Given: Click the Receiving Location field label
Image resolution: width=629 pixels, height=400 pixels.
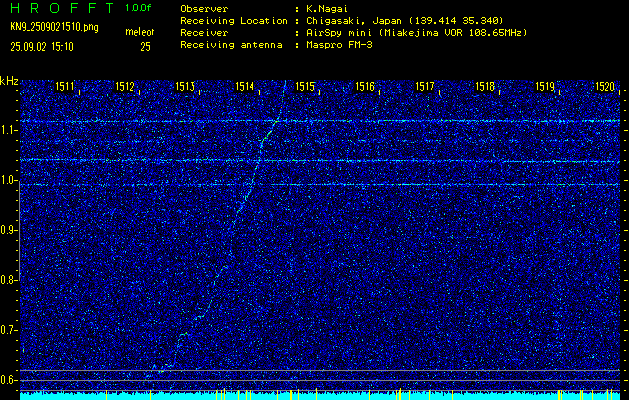Looking at the screenshot, I should tap(234, 21).
